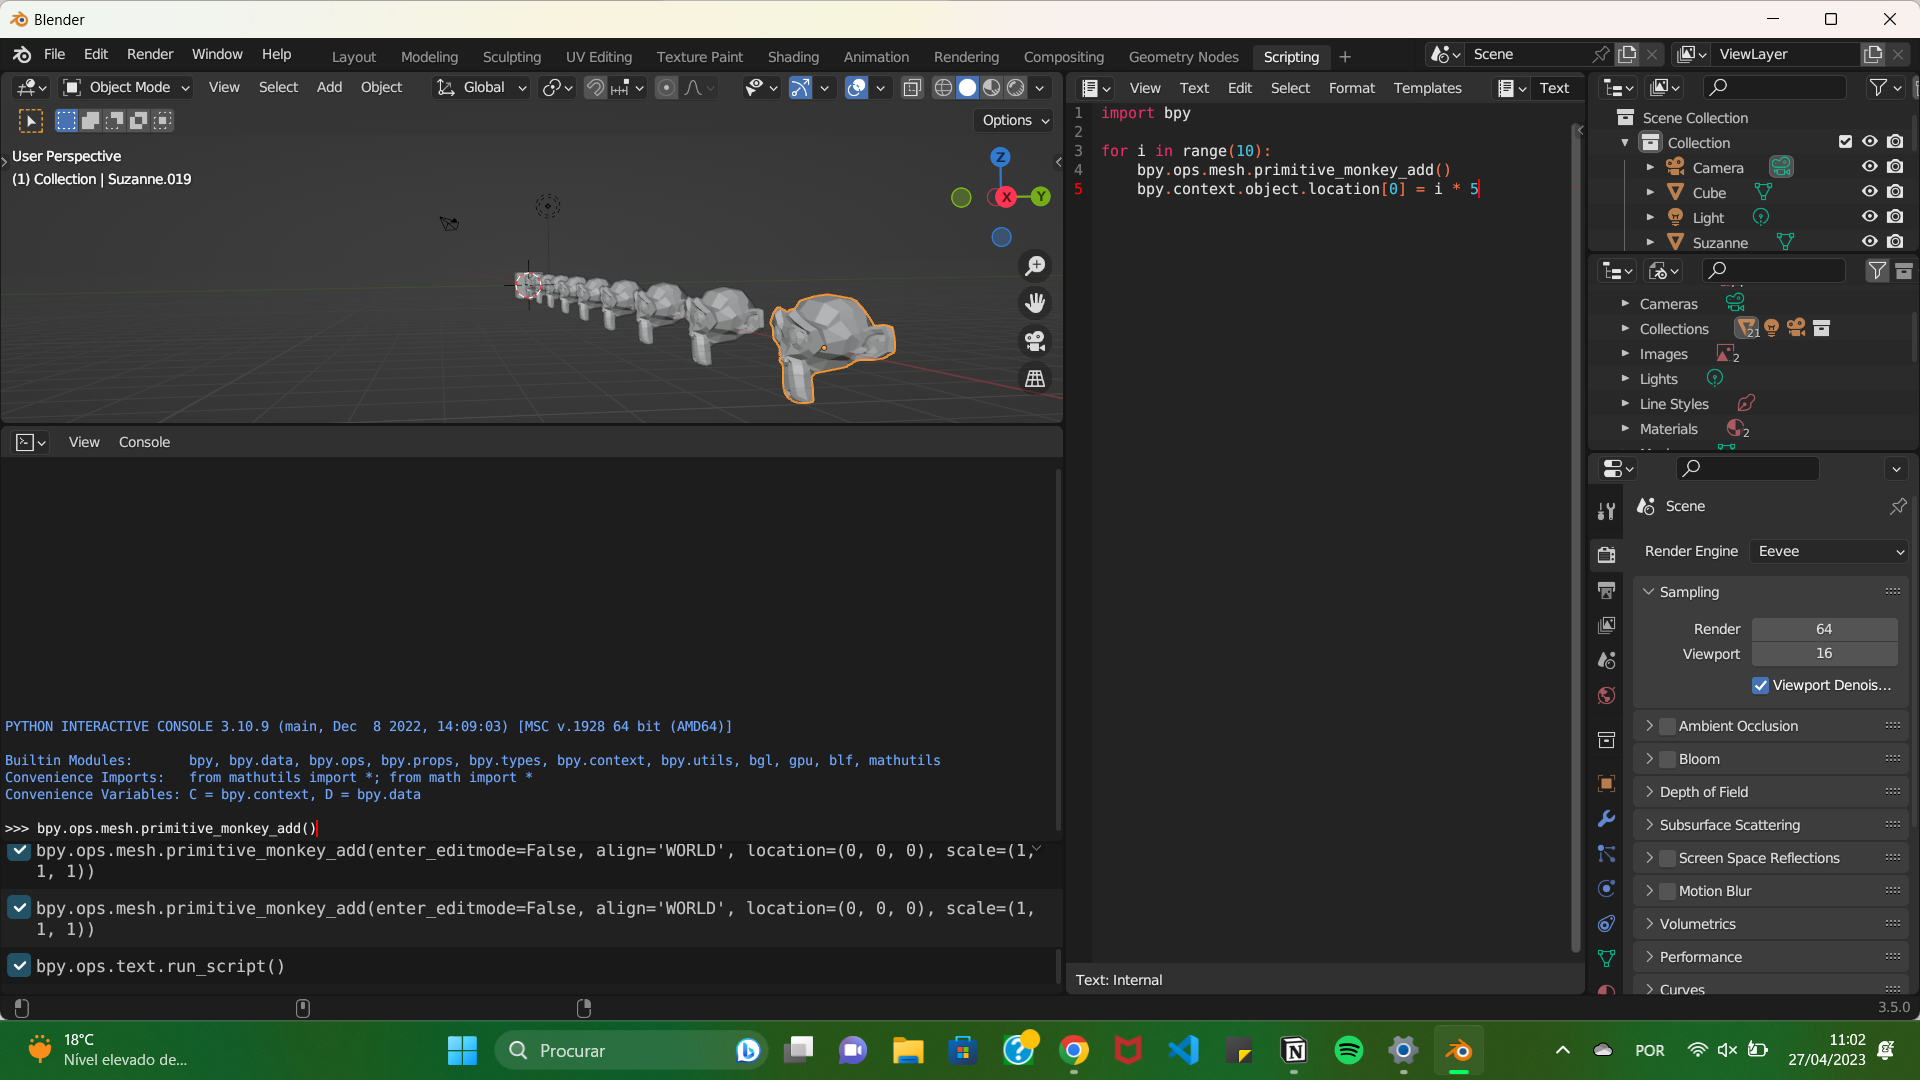The image size is (1920, 1080).
Task: Uncheck Viewport Denoising checkbox
Action: coord(1760,685)
